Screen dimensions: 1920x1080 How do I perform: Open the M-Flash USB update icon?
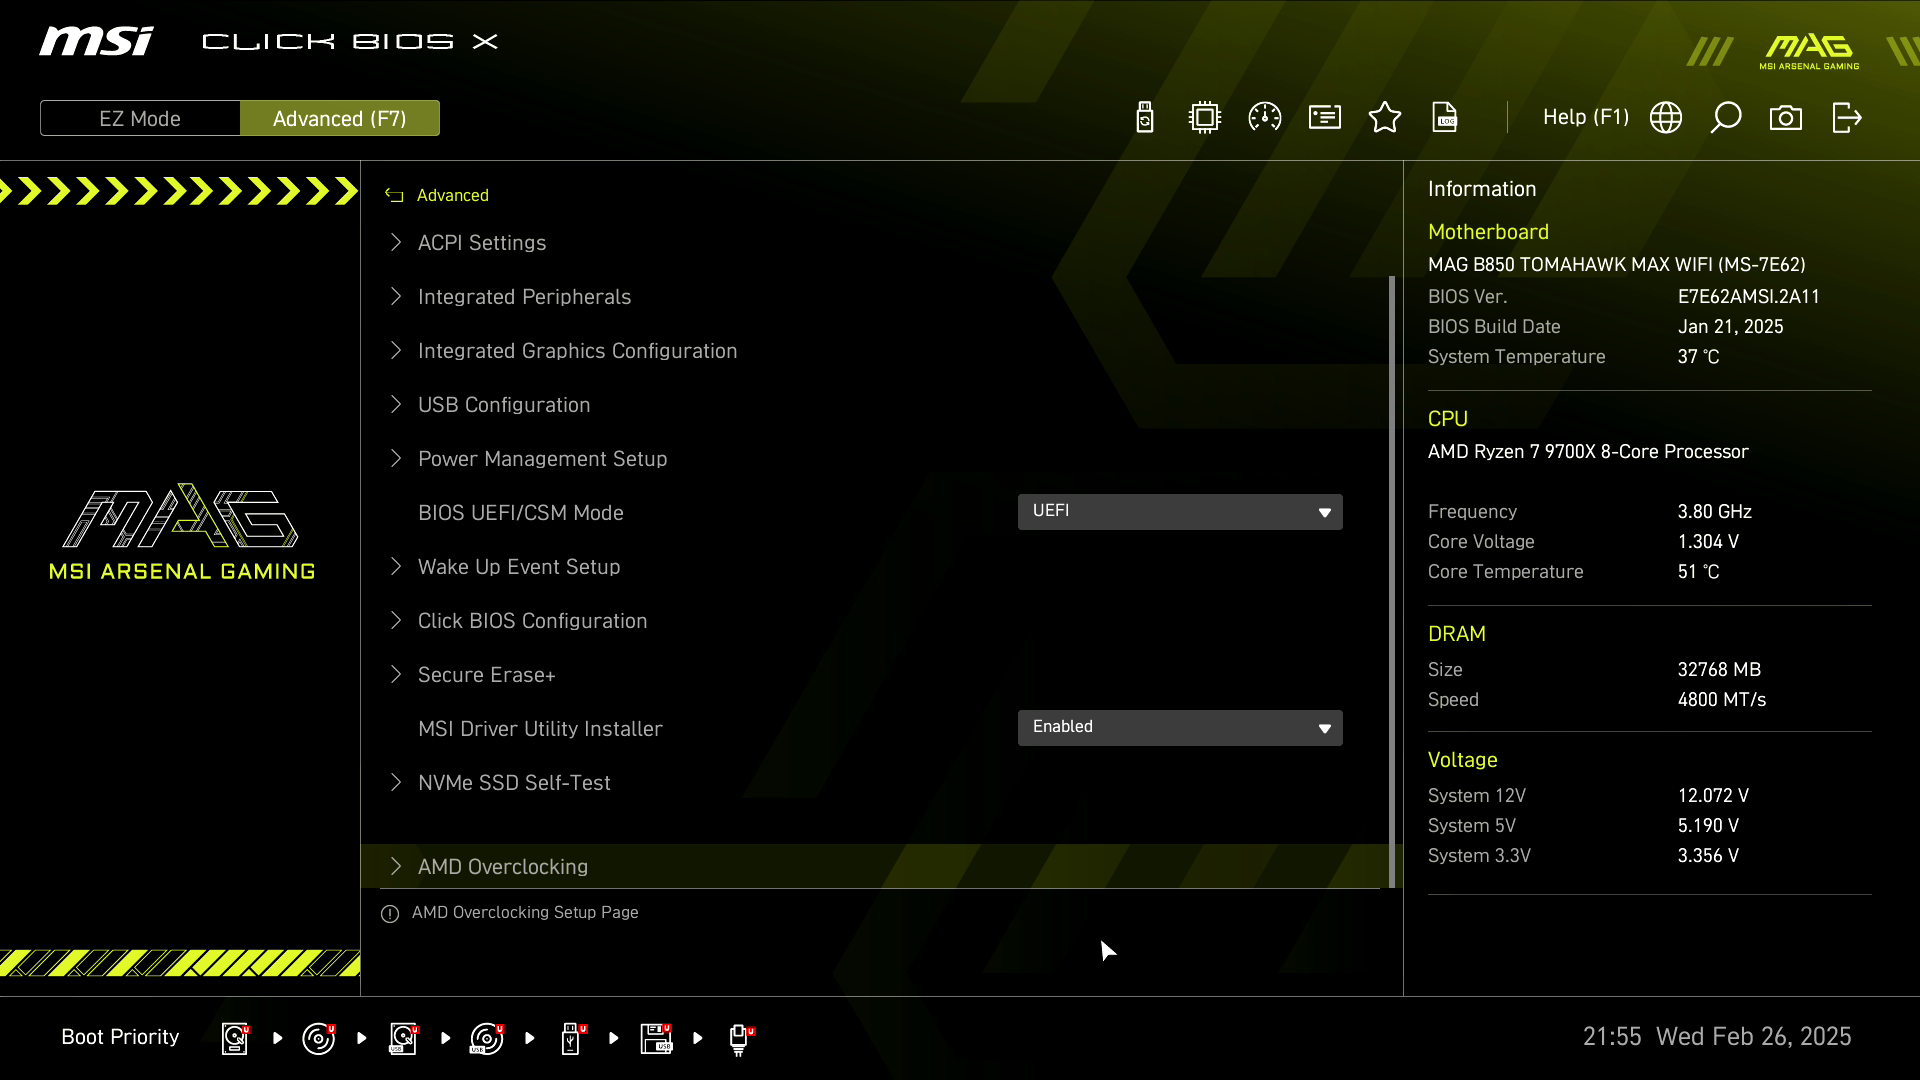pos(1145,118)
